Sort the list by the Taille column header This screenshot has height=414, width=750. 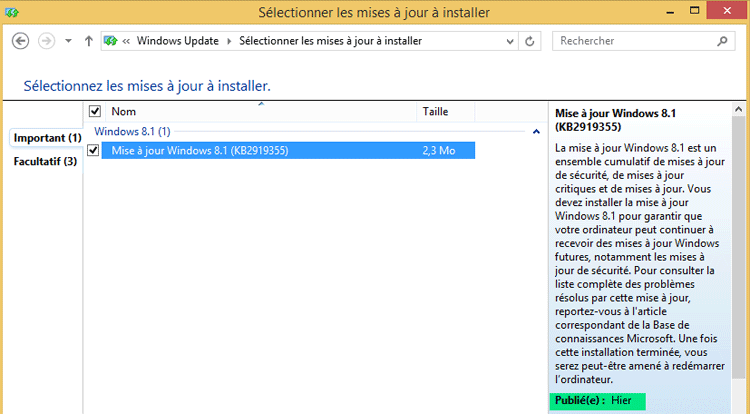point(435,112)
